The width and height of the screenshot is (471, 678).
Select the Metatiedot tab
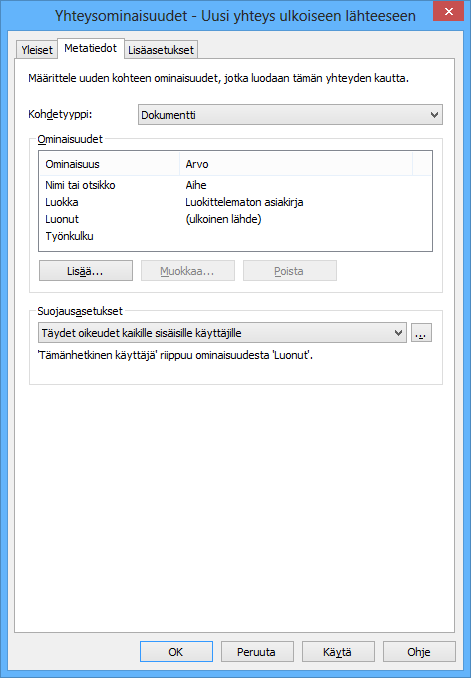[x=90, y=48]
